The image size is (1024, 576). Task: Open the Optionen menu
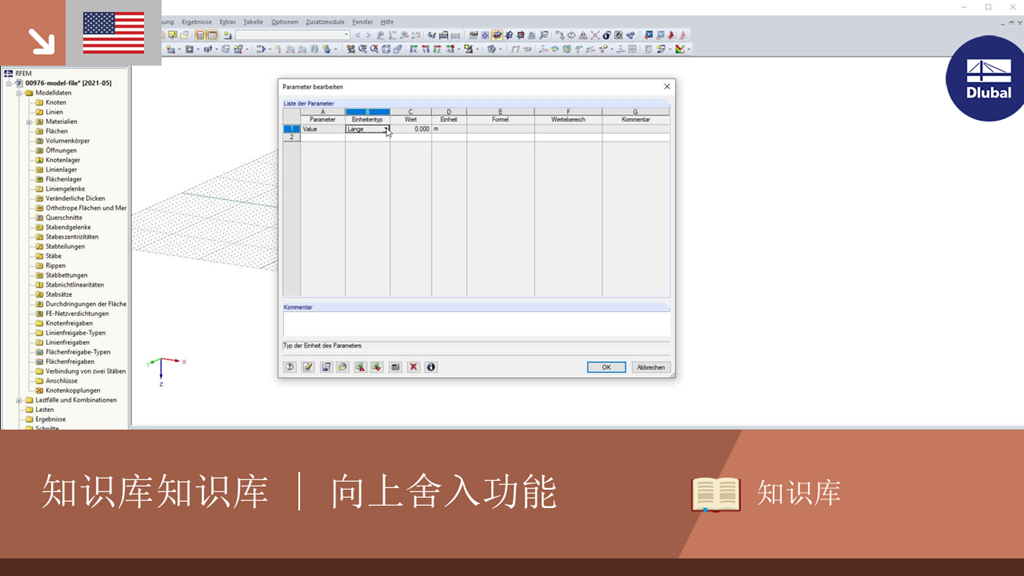(x=284, y=22)
